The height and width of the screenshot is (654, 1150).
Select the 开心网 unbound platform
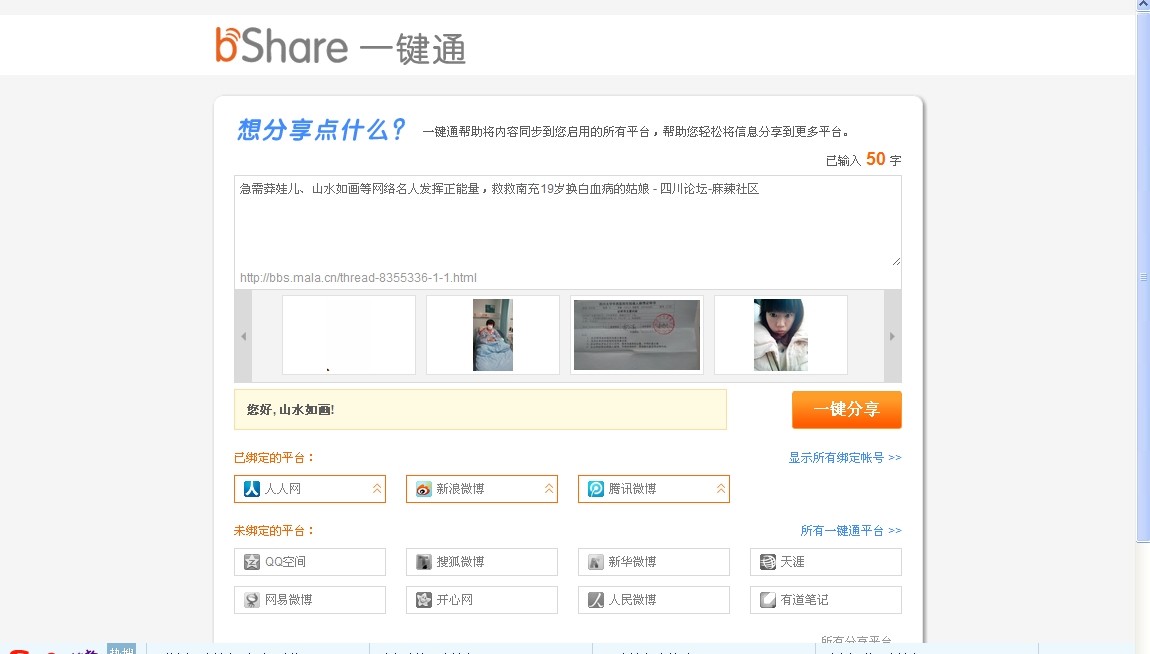coord(482,600)
